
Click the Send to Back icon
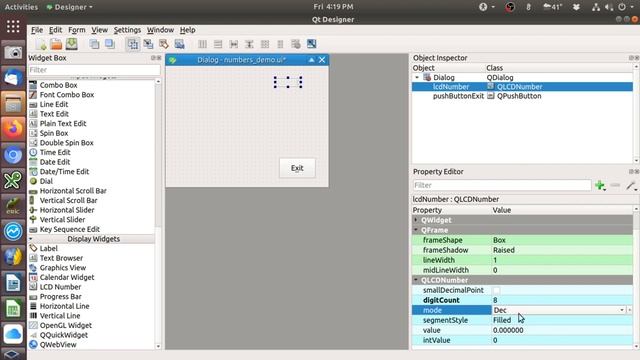tap(94, 44)
